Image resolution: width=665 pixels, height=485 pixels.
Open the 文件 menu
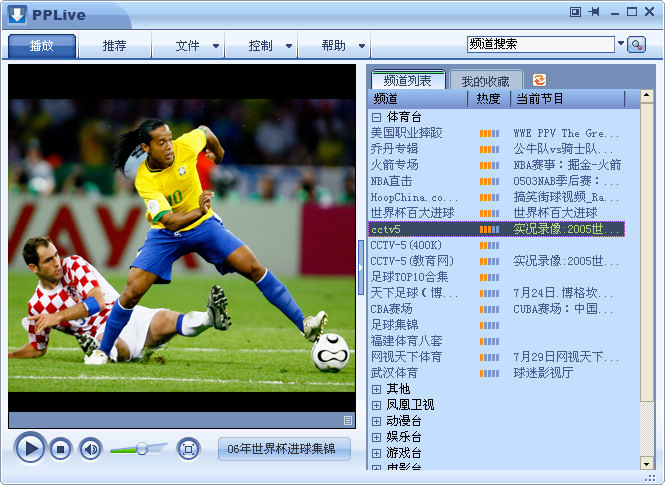(187, 45)
